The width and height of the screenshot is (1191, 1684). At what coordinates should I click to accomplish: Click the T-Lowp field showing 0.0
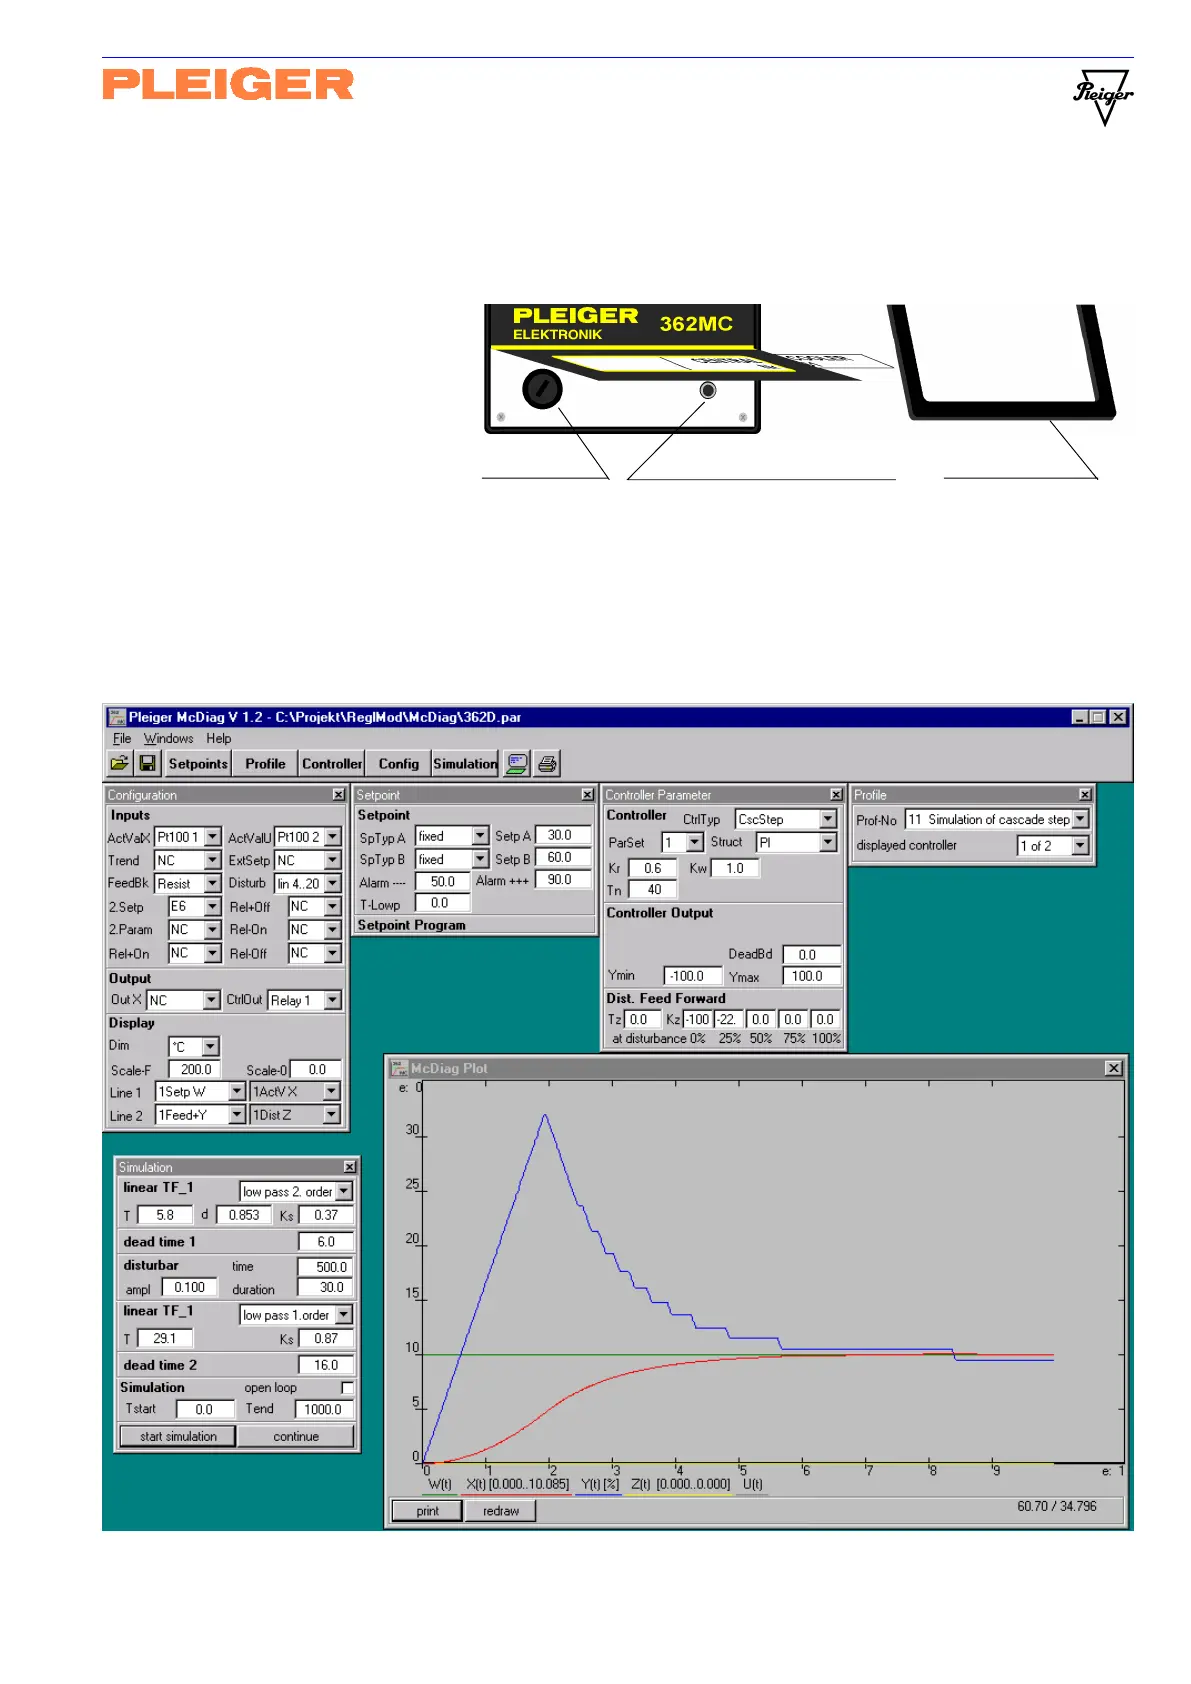443,902
